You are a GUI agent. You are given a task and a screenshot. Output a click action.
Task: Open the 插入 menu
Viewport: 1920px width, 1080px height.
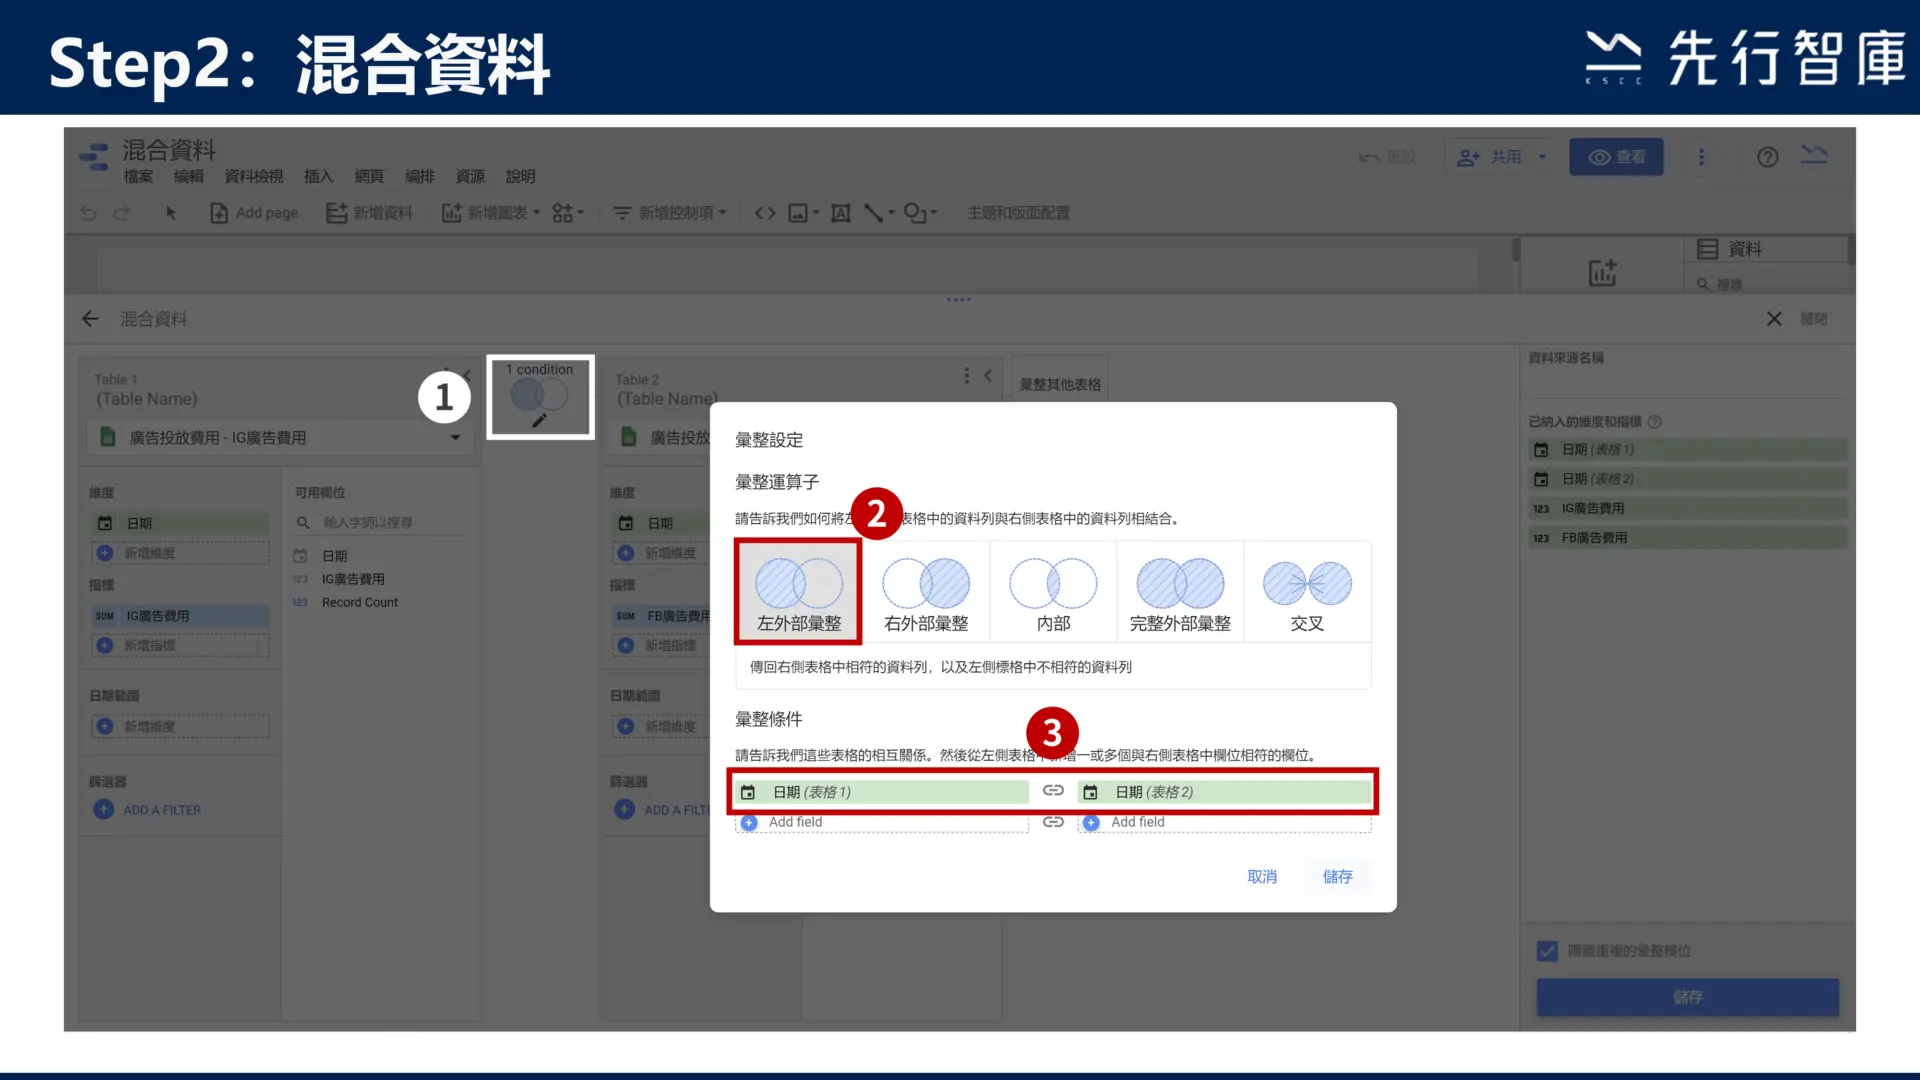point(318,177)
